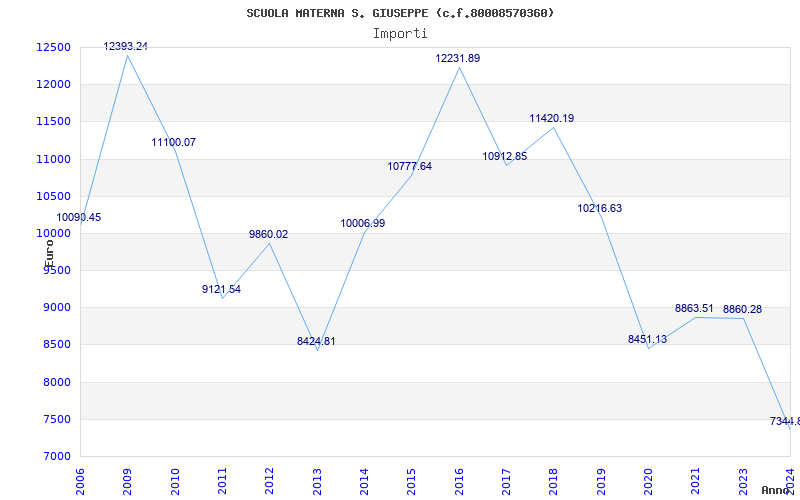
Task: Click y-axis tick 8500
Action: point(56,345)
